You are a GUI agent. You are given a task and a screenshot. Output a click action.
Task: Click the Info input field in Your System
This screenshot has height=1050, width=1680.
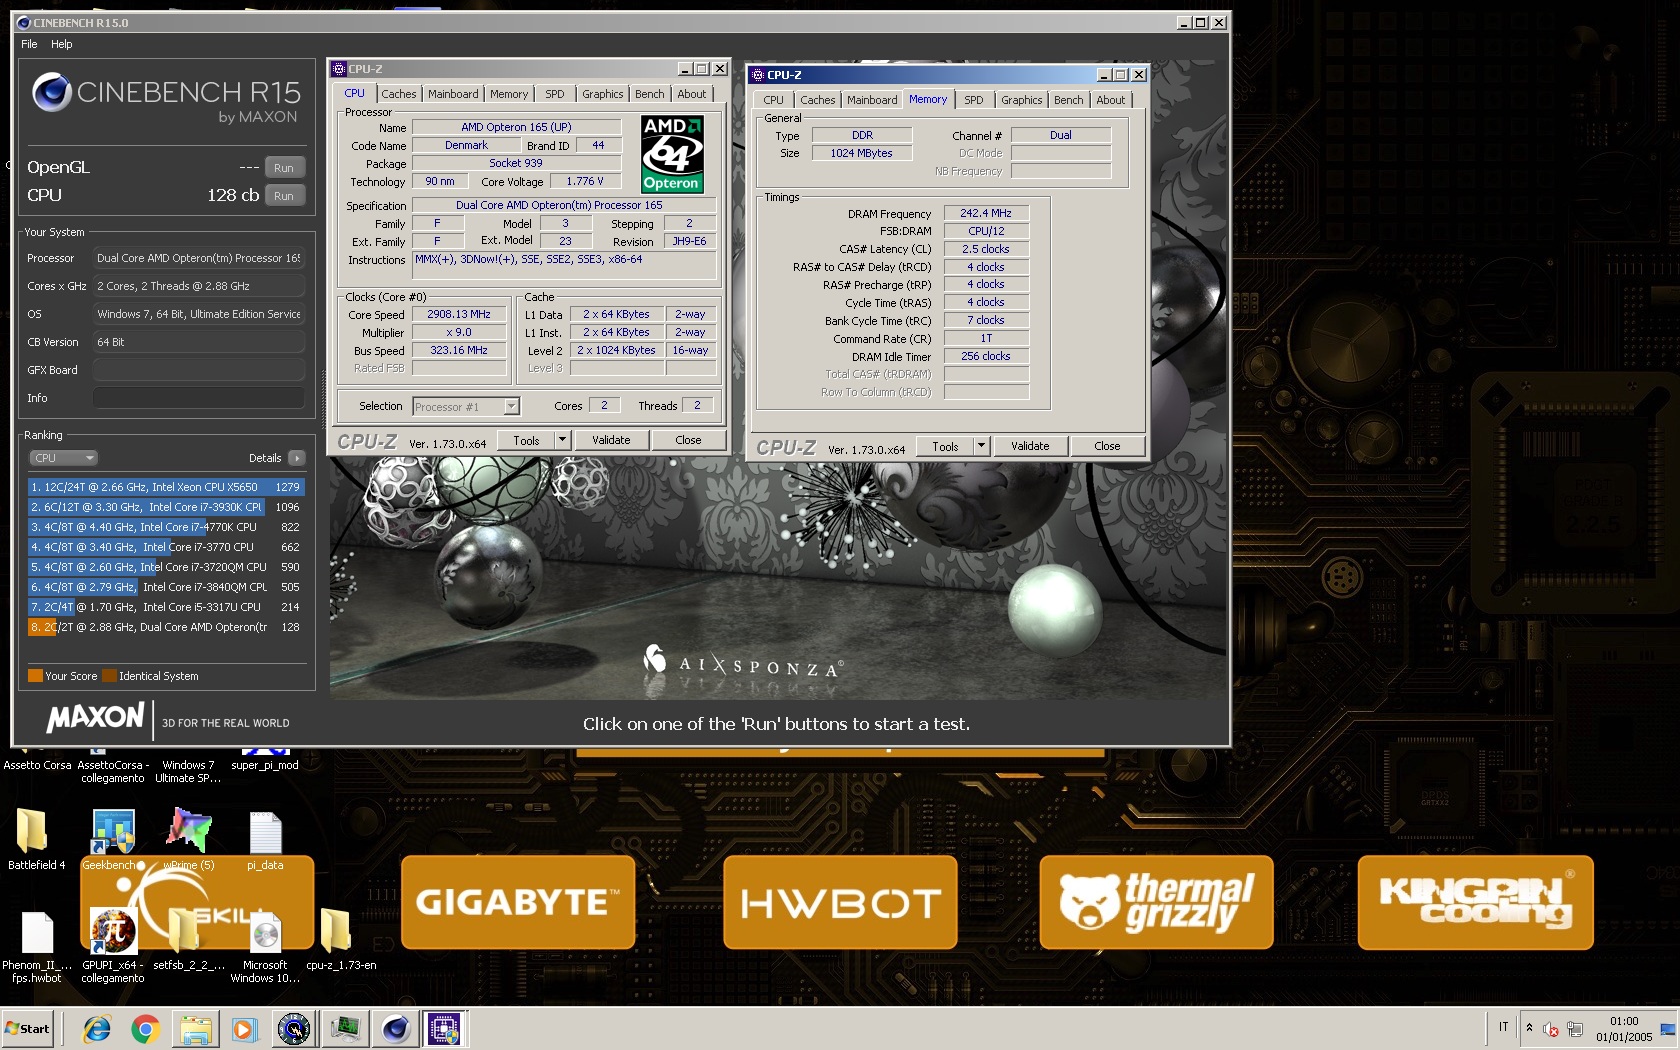click(x=199, y=398)
